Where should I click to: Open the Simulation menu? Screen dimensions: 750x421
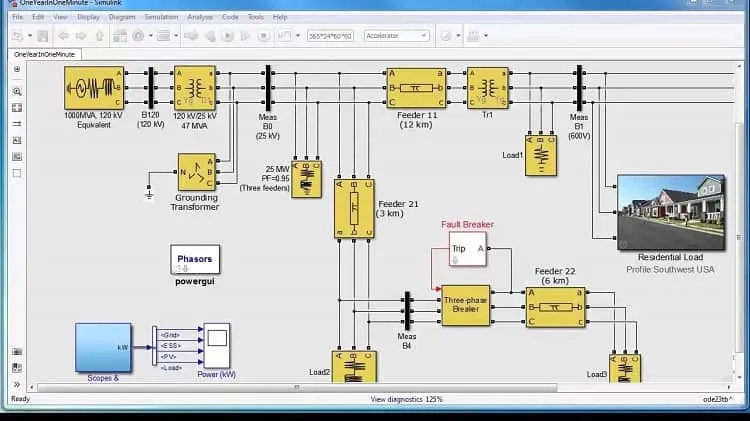161,17
